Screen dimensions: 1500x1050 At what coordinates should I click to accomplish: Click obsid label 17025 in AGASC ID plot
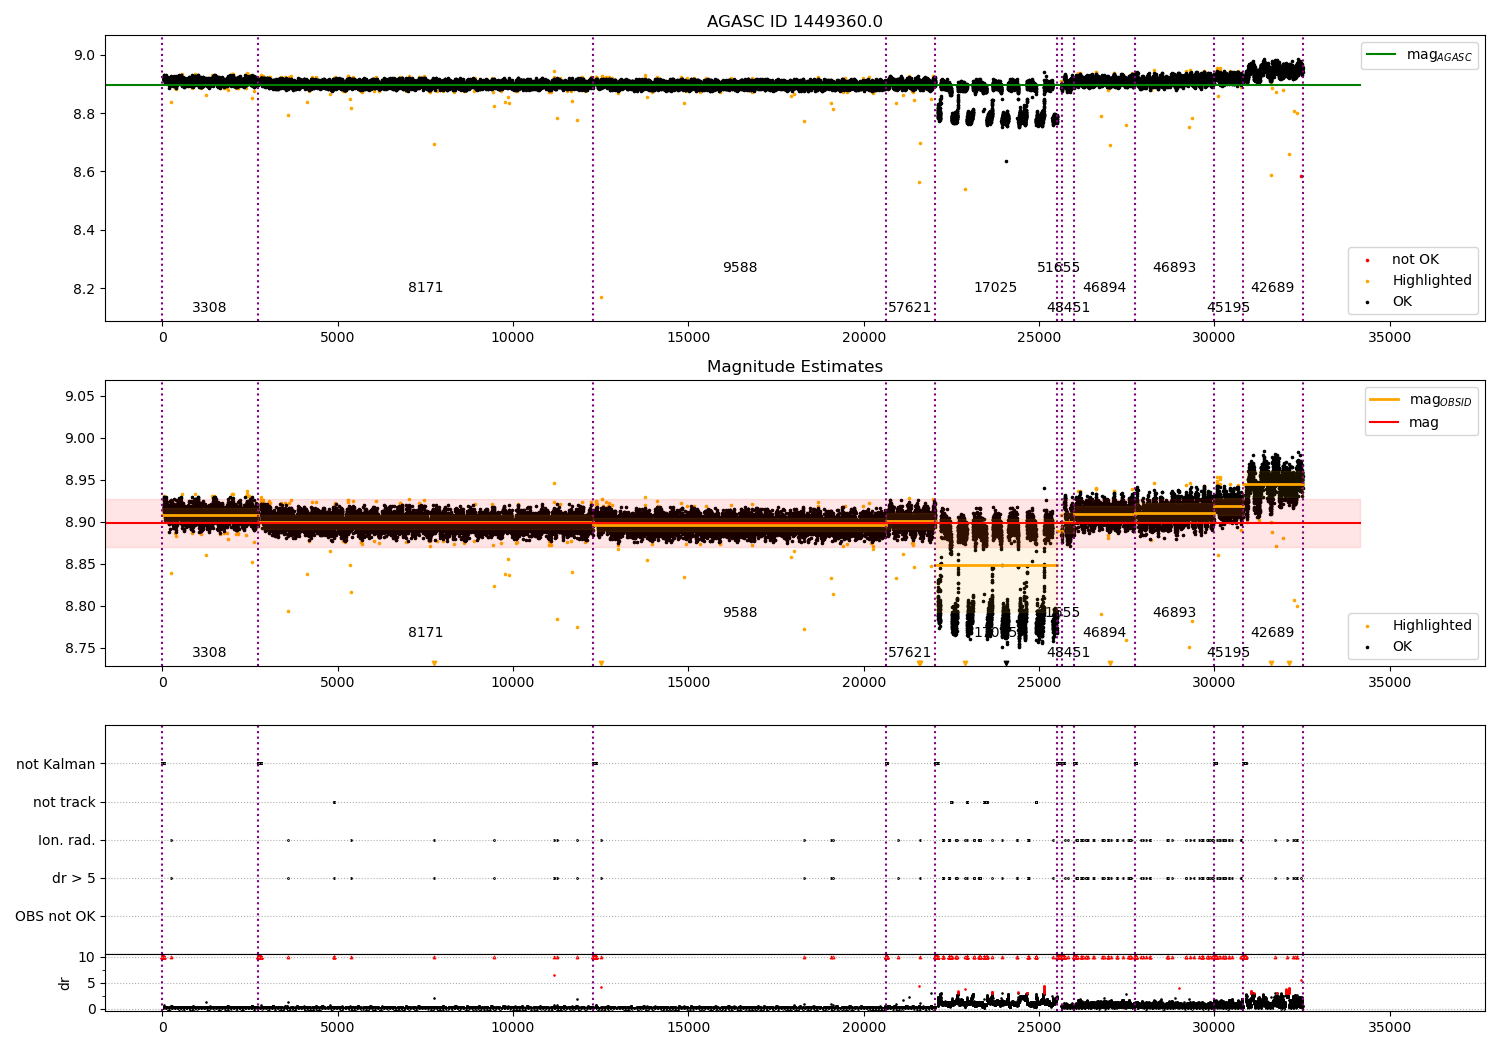tap(995, 288)
